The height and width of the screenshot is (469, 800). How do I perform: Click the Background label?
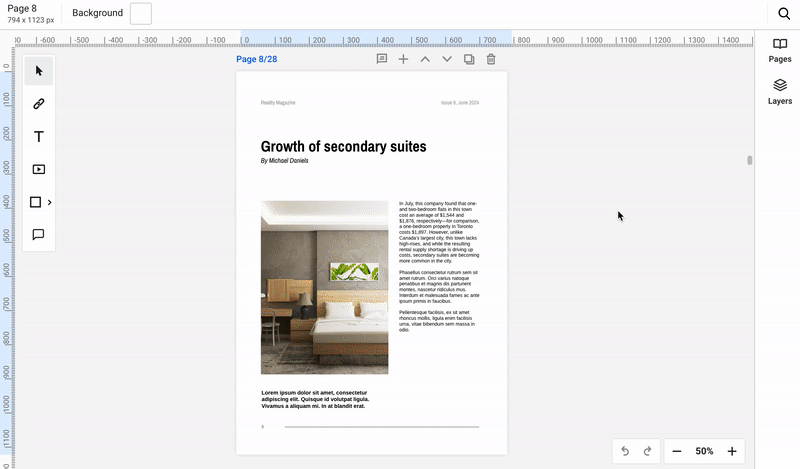click(x=97, y=13)
